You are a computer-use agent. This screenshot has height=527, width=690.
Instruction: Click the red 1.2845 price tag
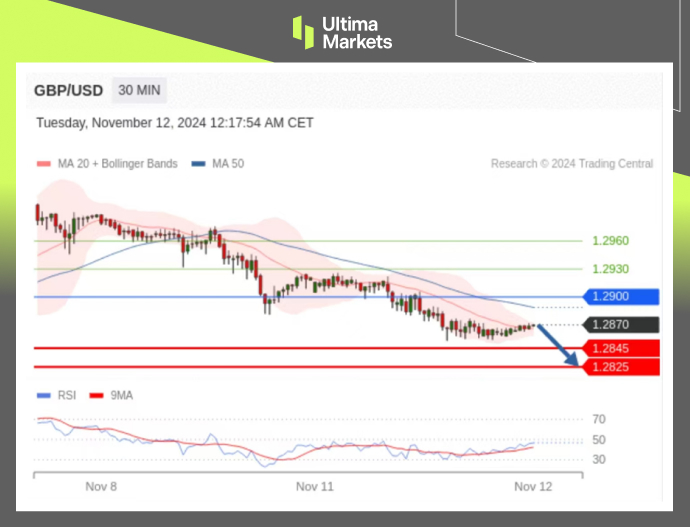(619, 348)
